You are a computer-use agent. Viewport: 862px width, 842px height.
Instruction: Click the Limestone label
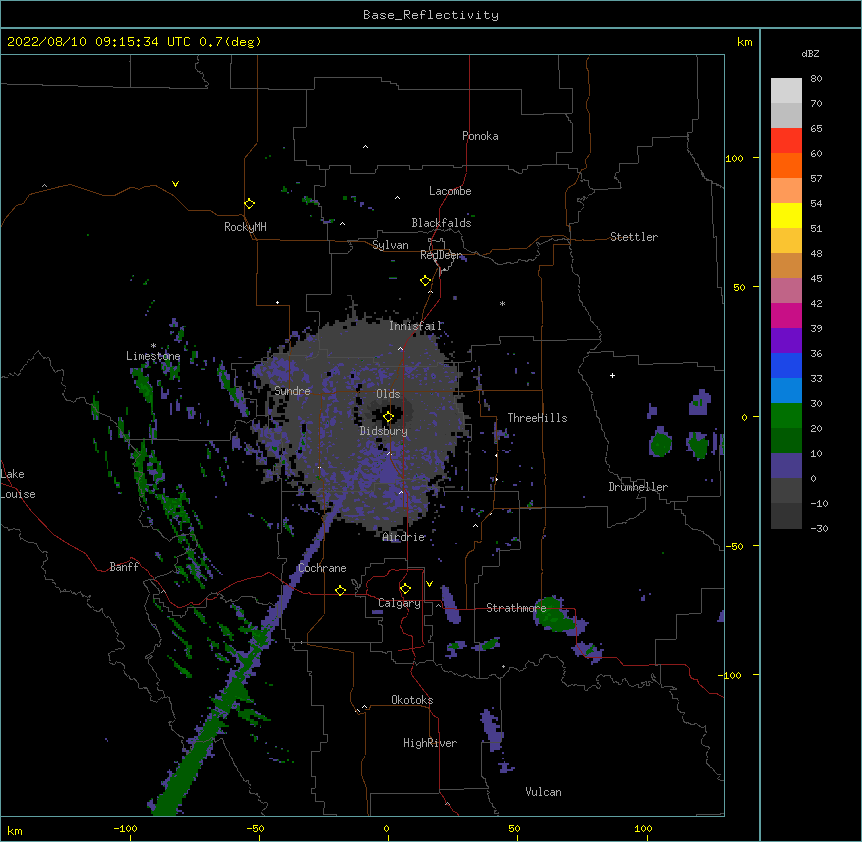153,356
